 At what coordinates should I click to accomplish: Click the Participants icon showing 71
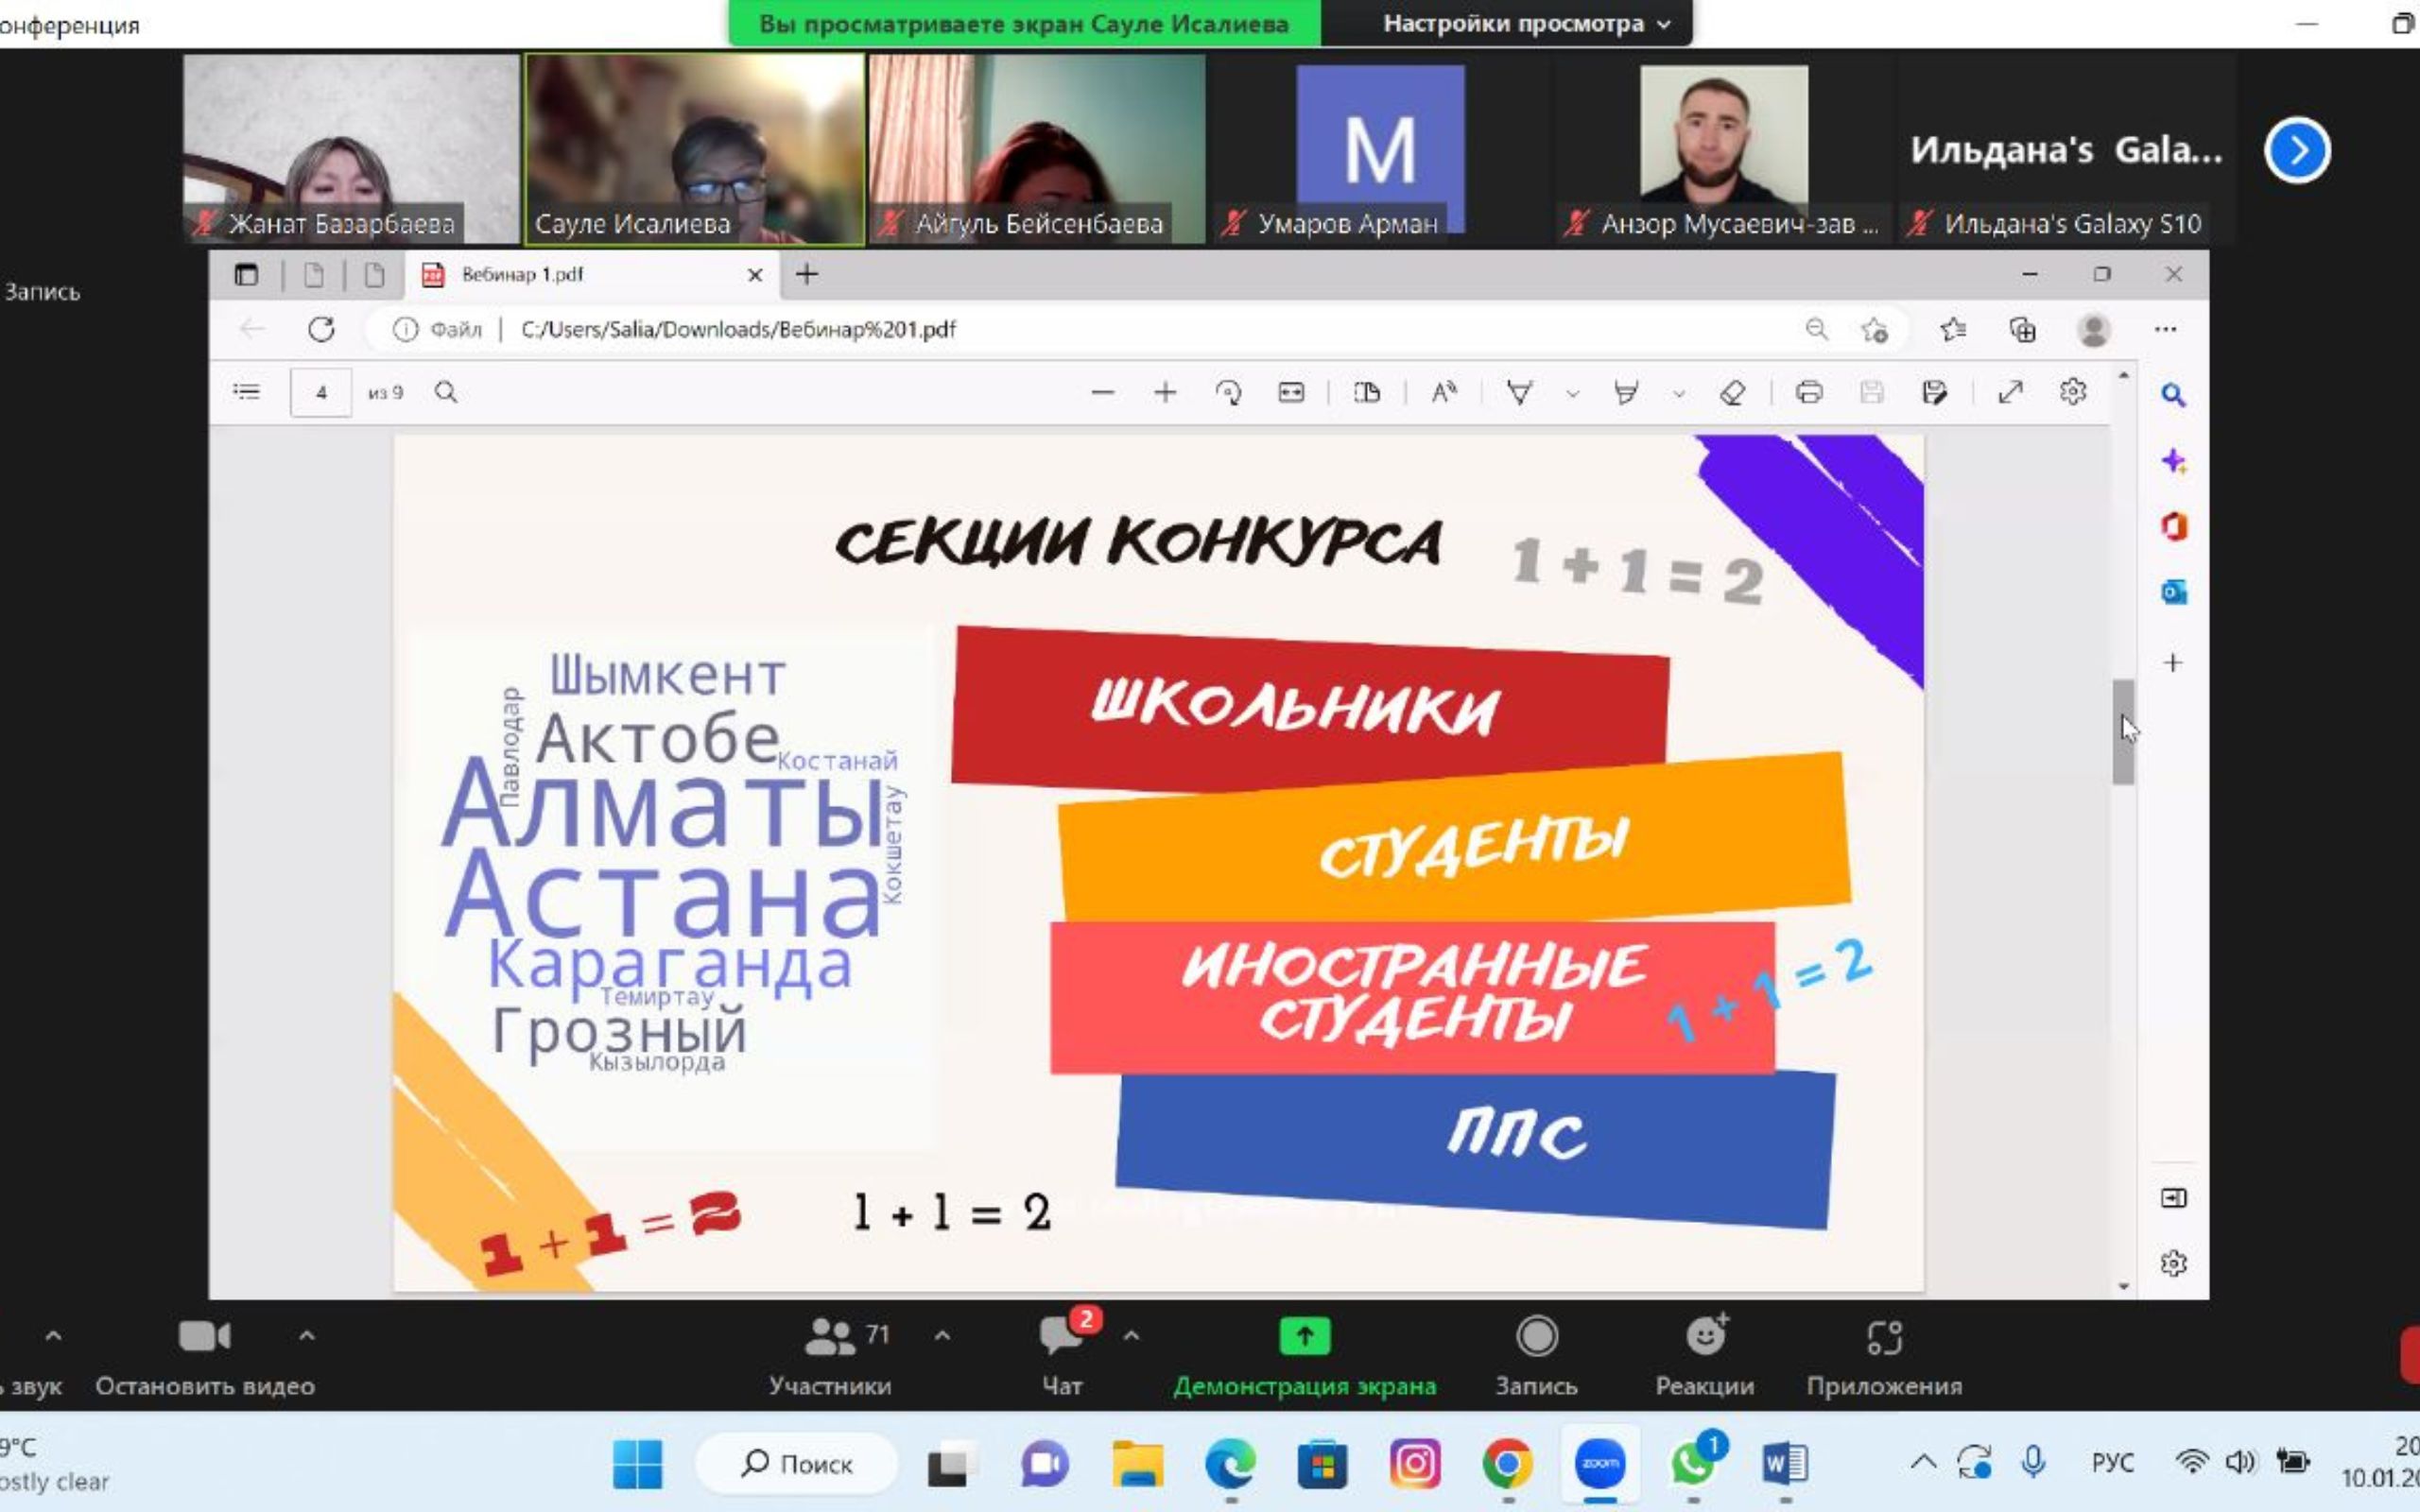(831, 1337)
